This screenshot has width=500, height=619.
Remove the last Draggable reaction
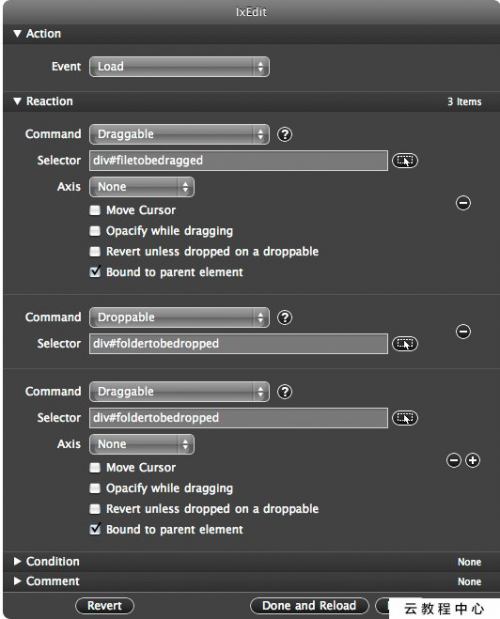pos(454,460)
